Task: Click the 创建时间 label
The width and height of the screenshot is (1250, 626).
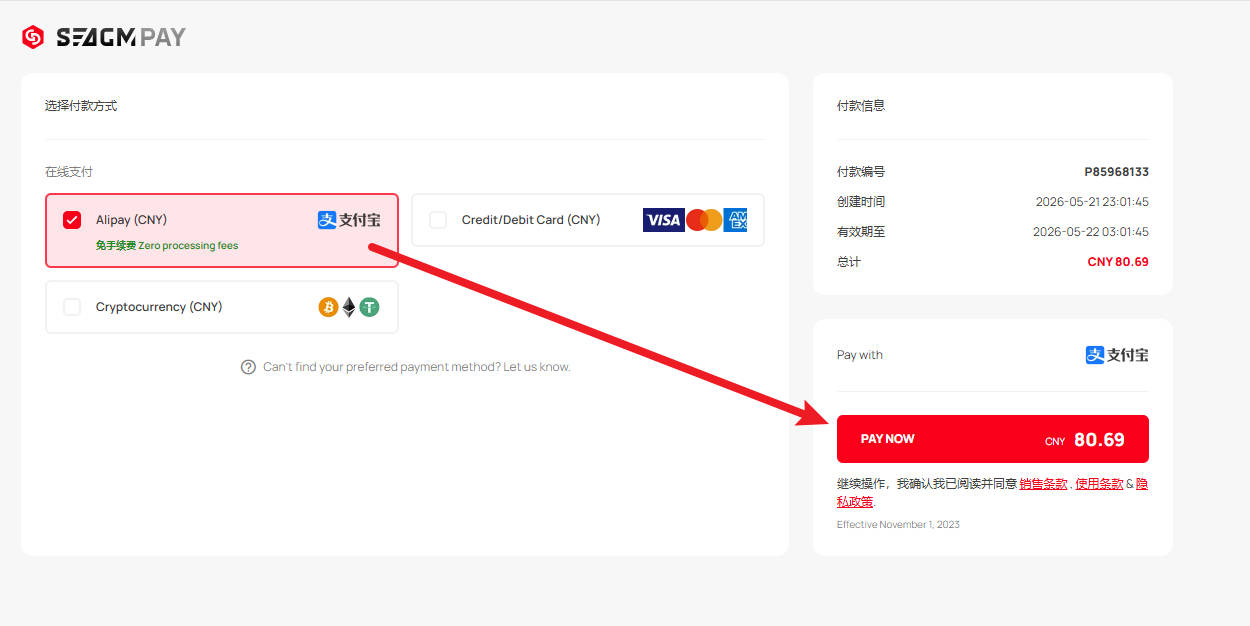Action: pyautogui.click(x=861, y=202)
